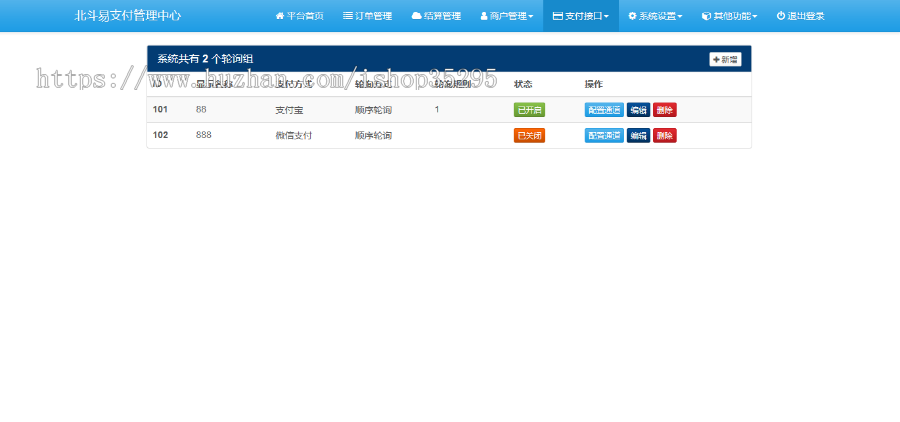Expand the 其他功能 dropdown menu
Image resolution: width=900 pixels, height=422 pixels.
click(x=729, y=16)
